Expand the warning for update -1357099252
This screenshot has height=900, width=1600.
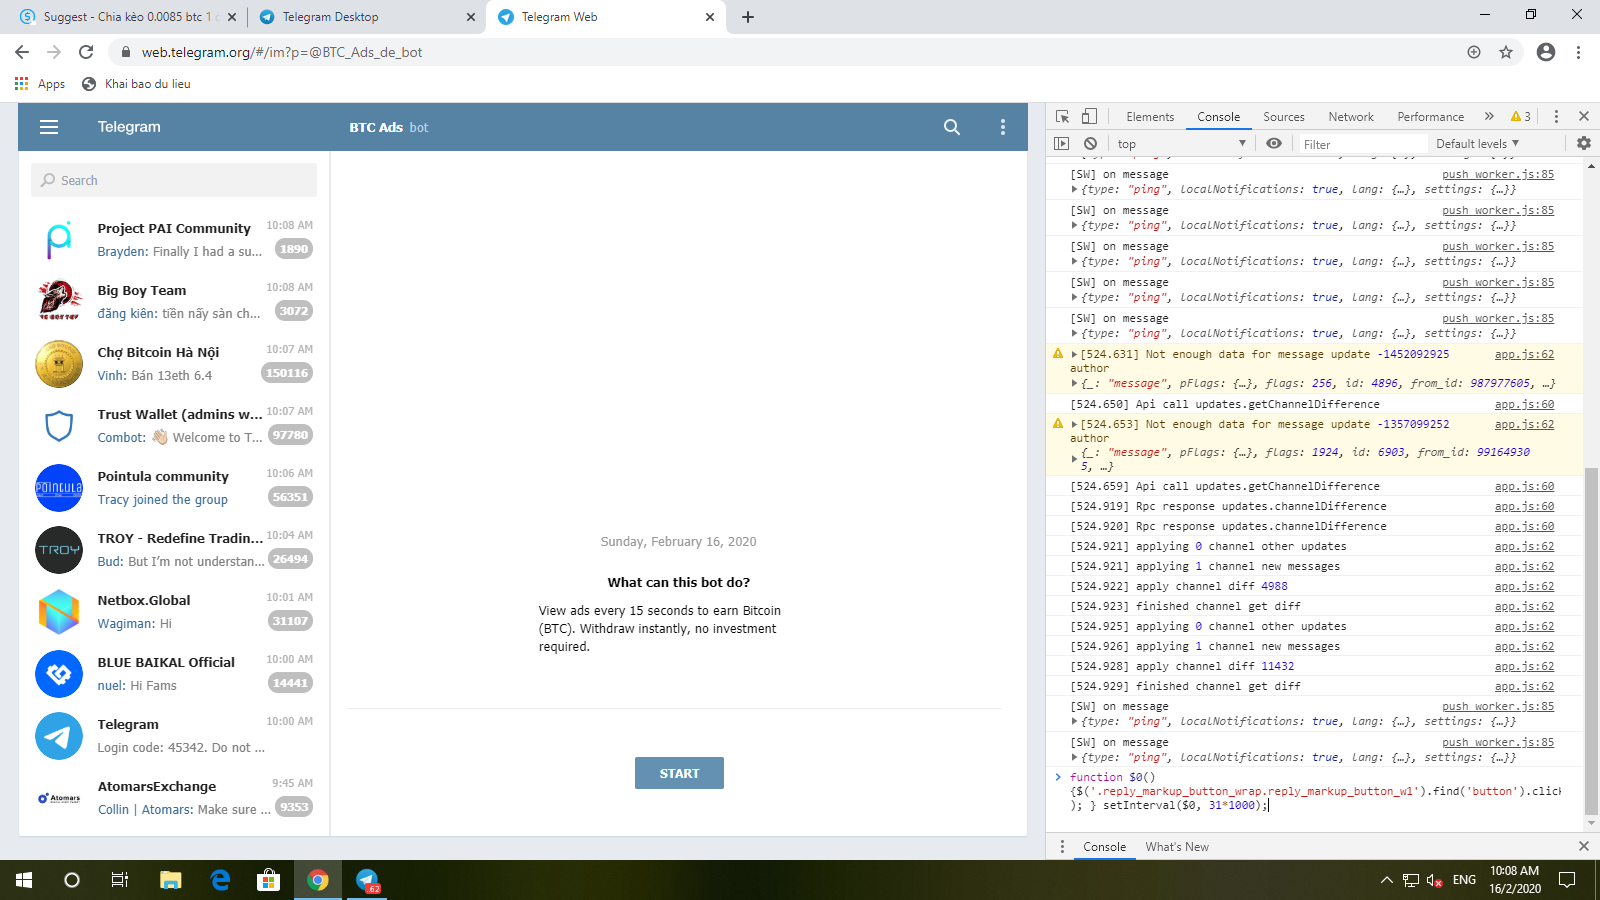pyautogui.click(x=1074, y=424)
